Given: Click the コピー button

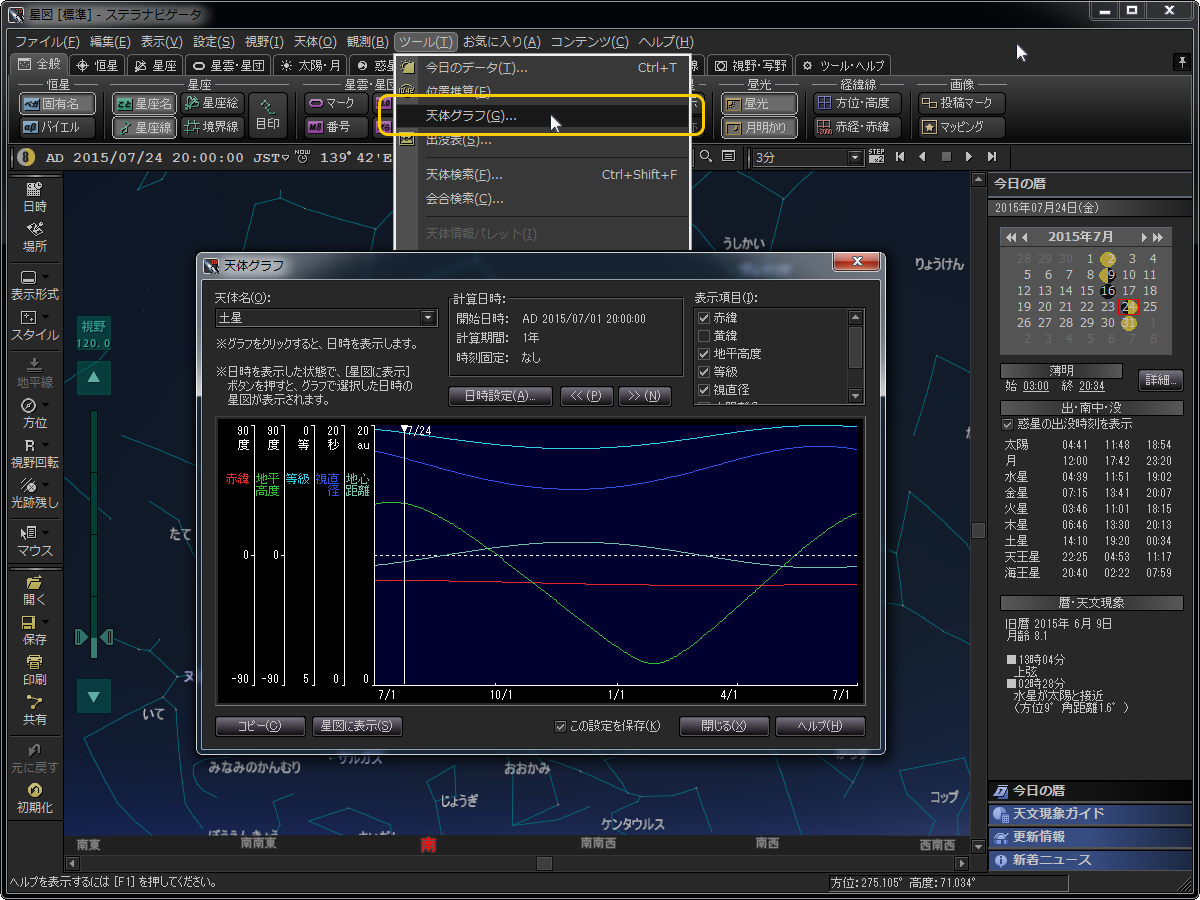Looking at the screenshot, I should coord(260,726).
